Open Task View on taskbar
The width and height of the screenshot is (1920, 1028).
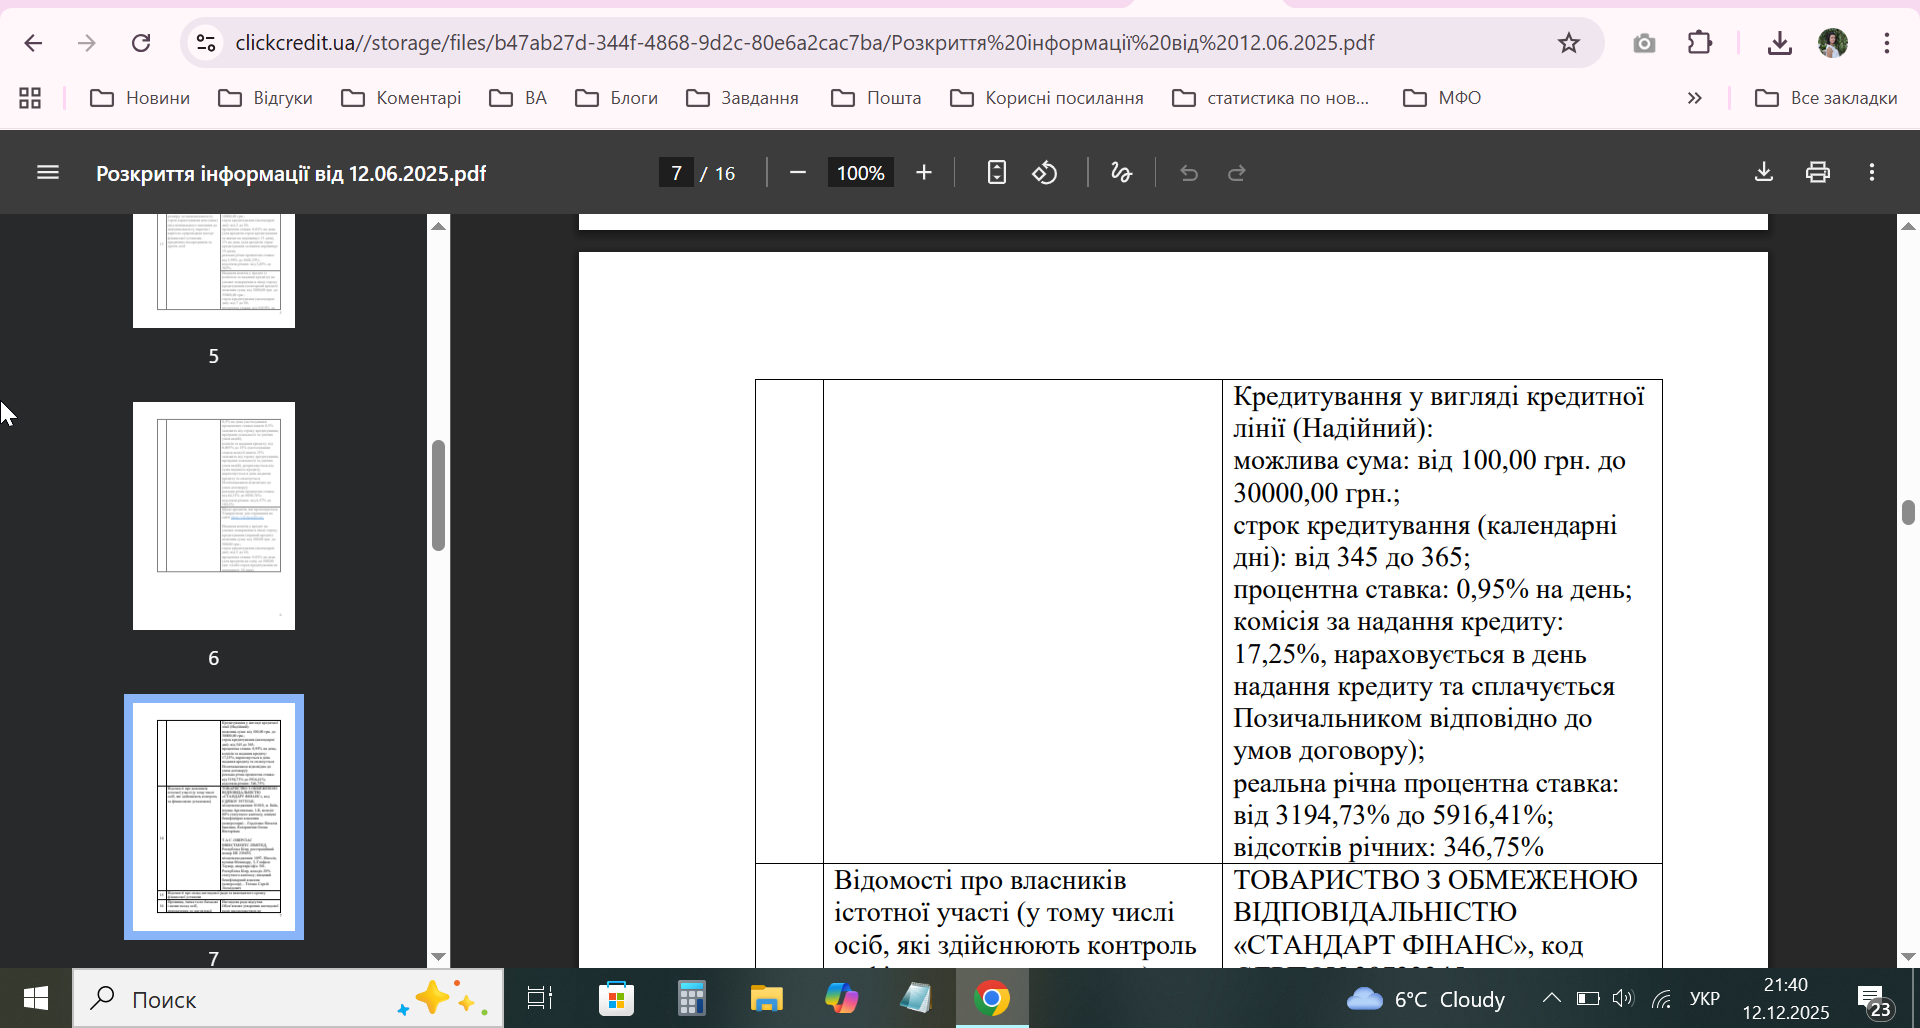pos(540,998)
